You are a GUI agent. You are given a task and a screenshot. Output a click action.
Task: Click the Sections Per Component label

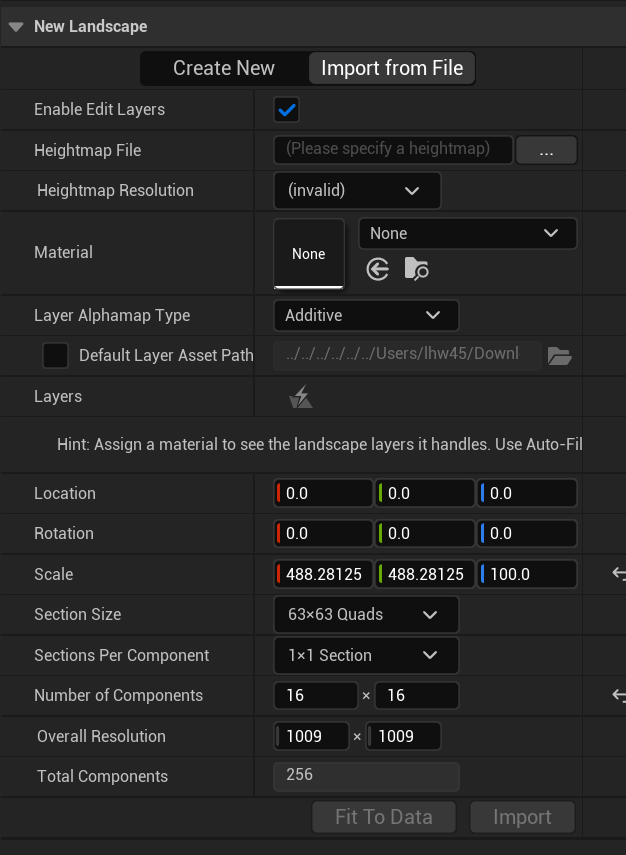122,655
